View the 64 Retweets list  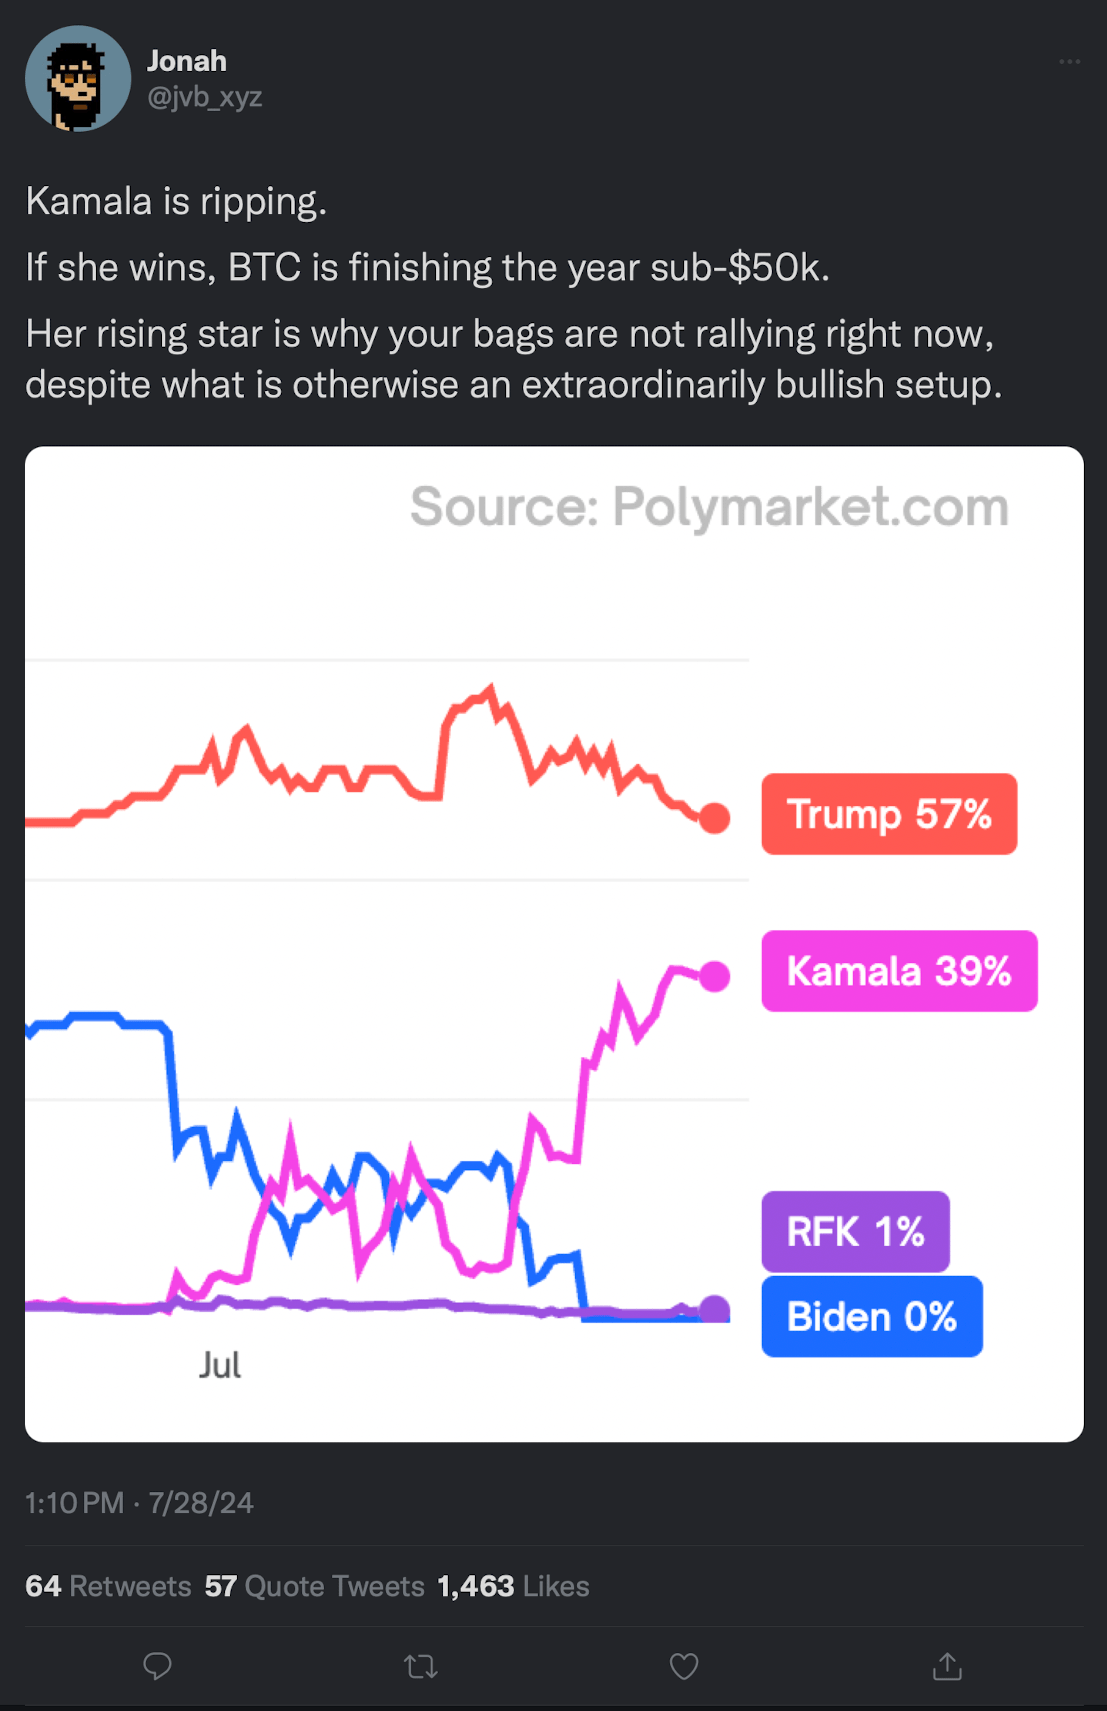pyautogui.click(x=108, y=1586)
